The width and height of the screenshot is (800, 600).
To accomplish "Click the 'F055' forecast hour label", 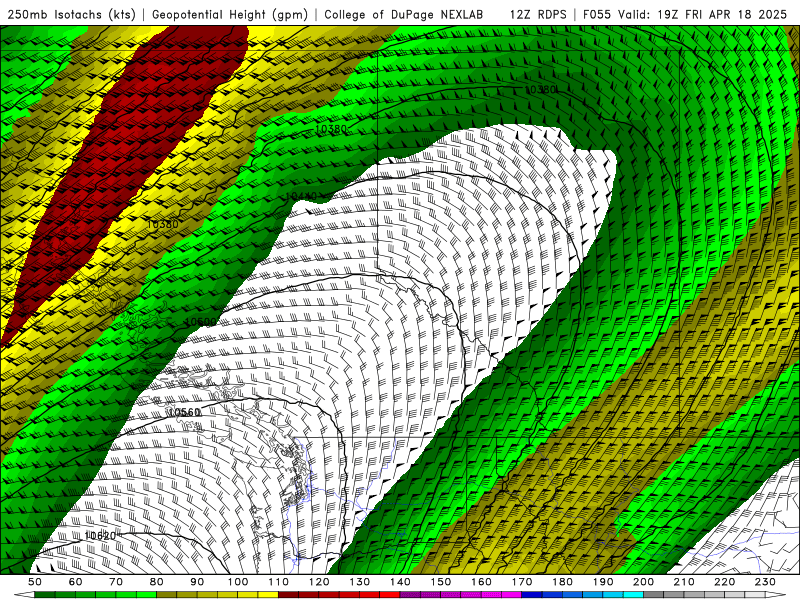I will [597, 15].
